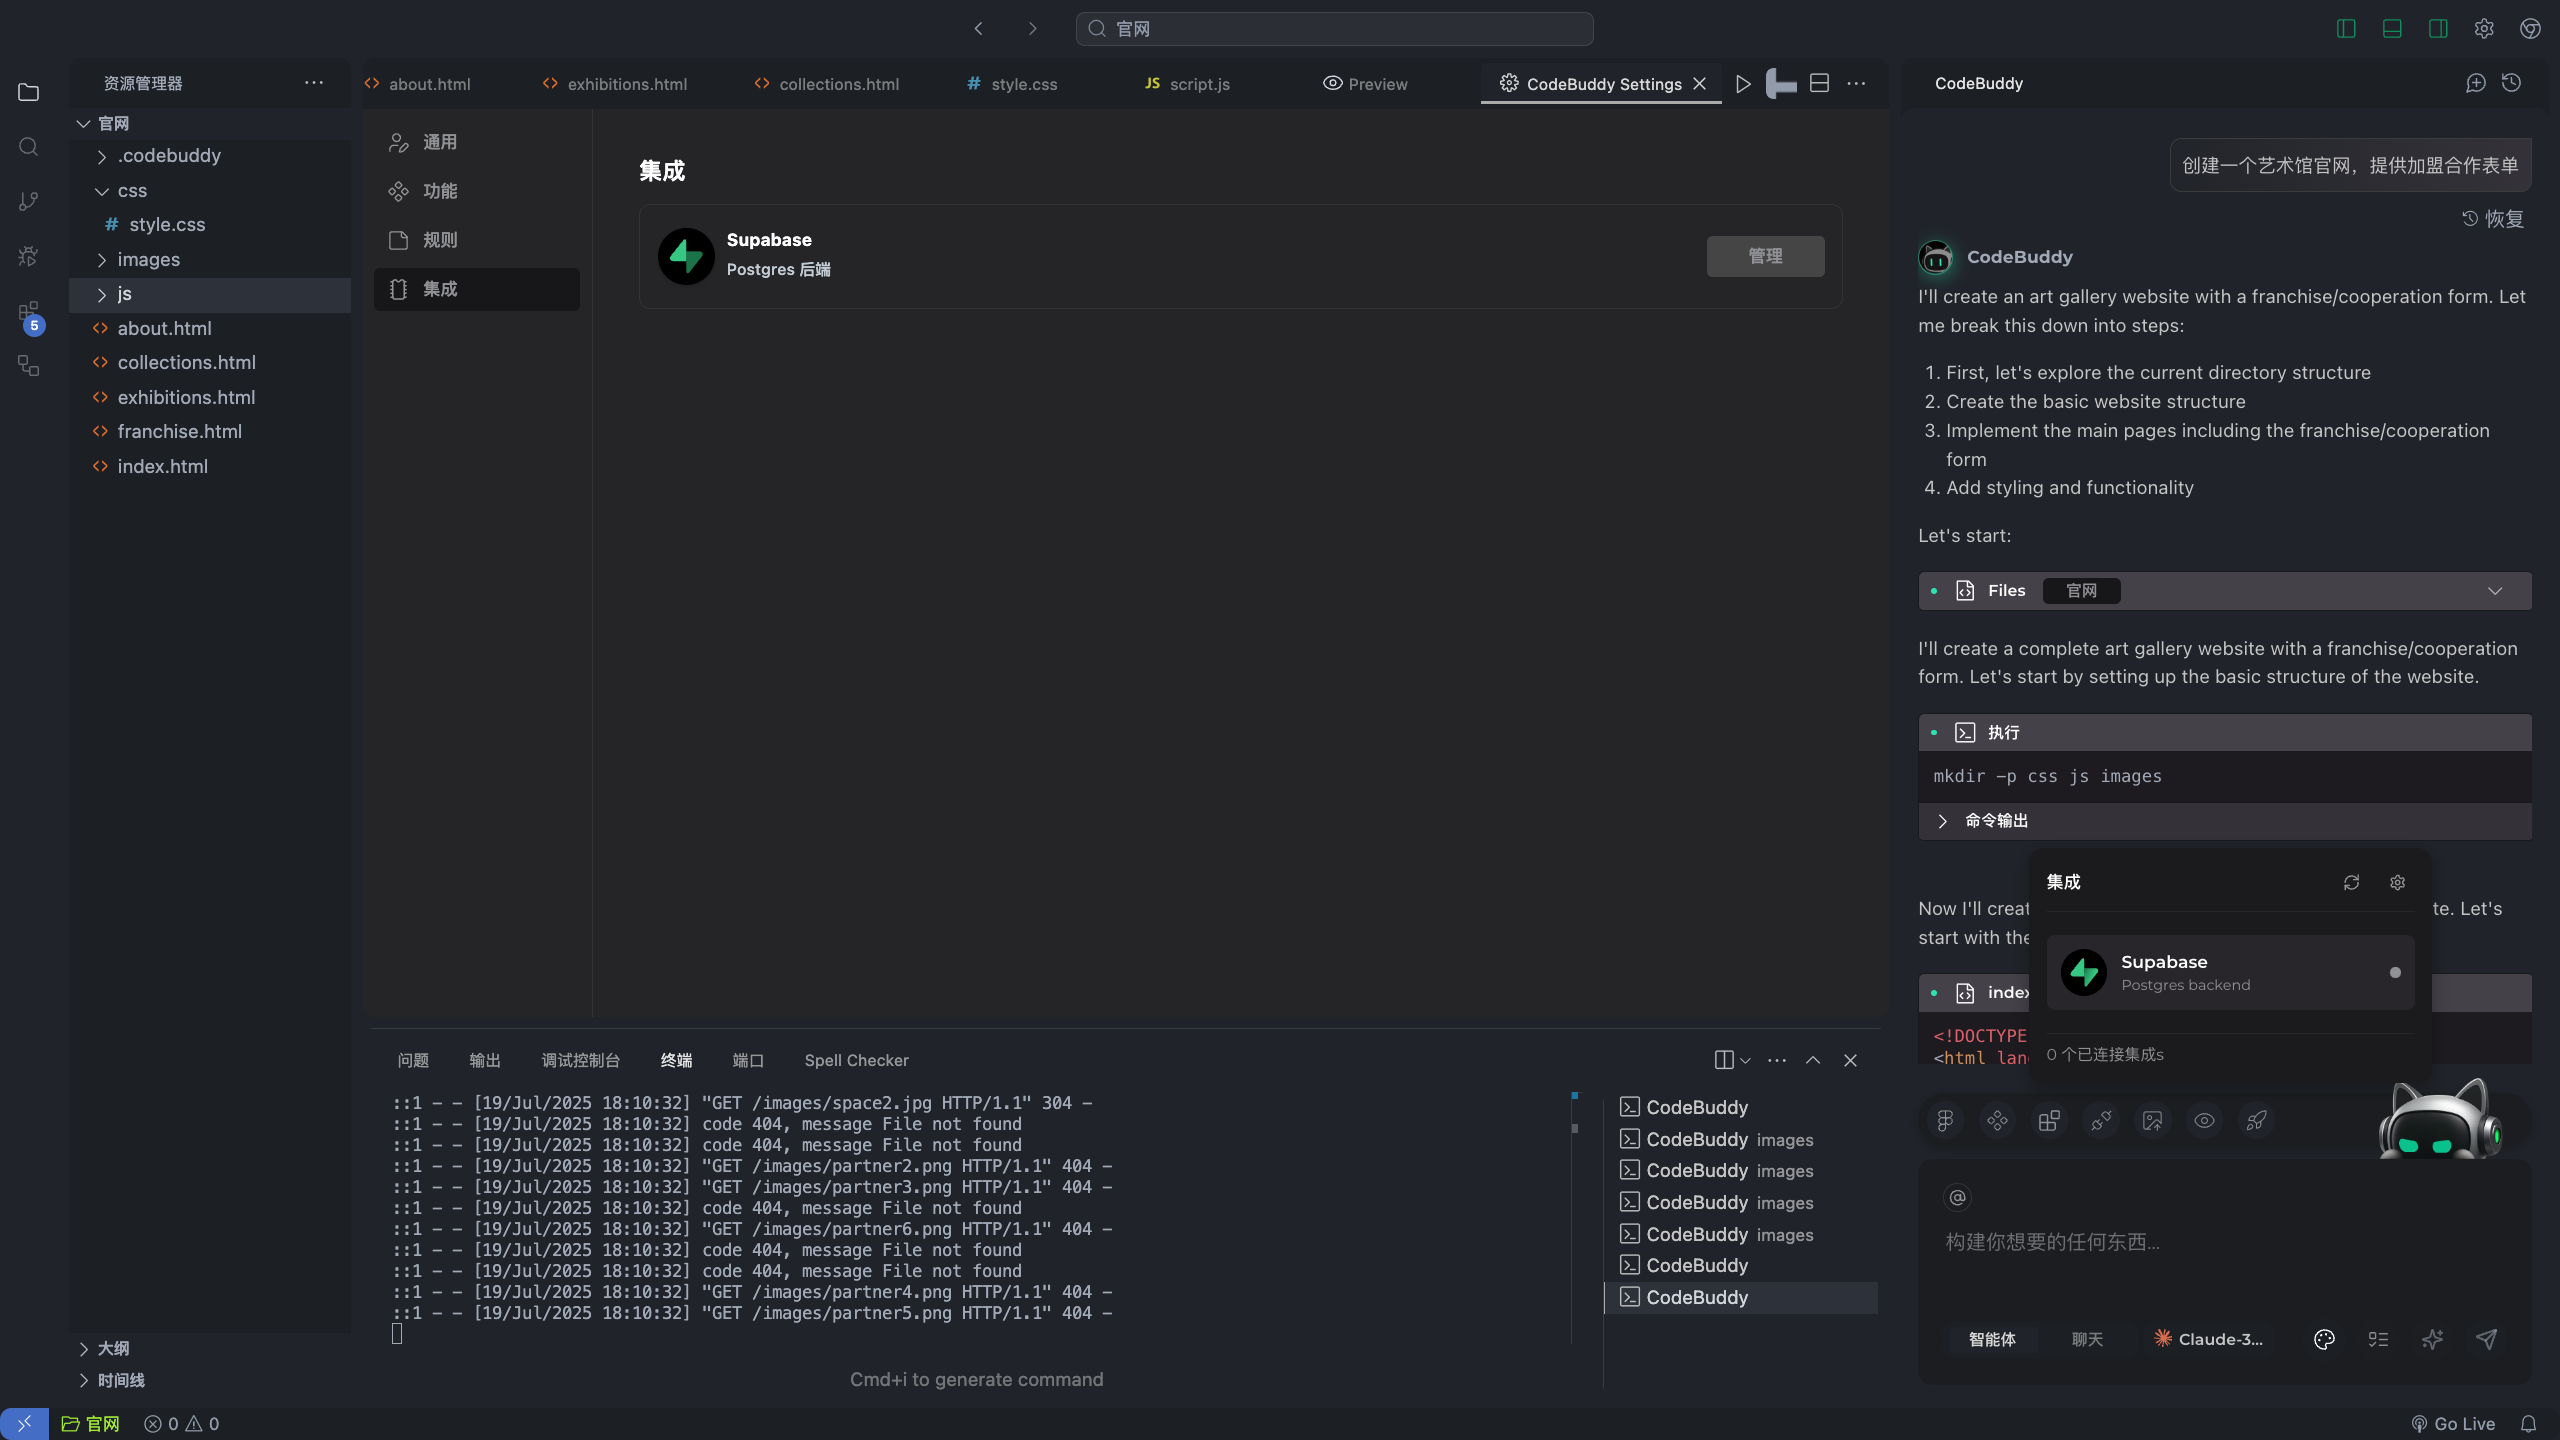Open remote window indicator in status bar
This screenshot has width=2560, height=1440.
24,1424
